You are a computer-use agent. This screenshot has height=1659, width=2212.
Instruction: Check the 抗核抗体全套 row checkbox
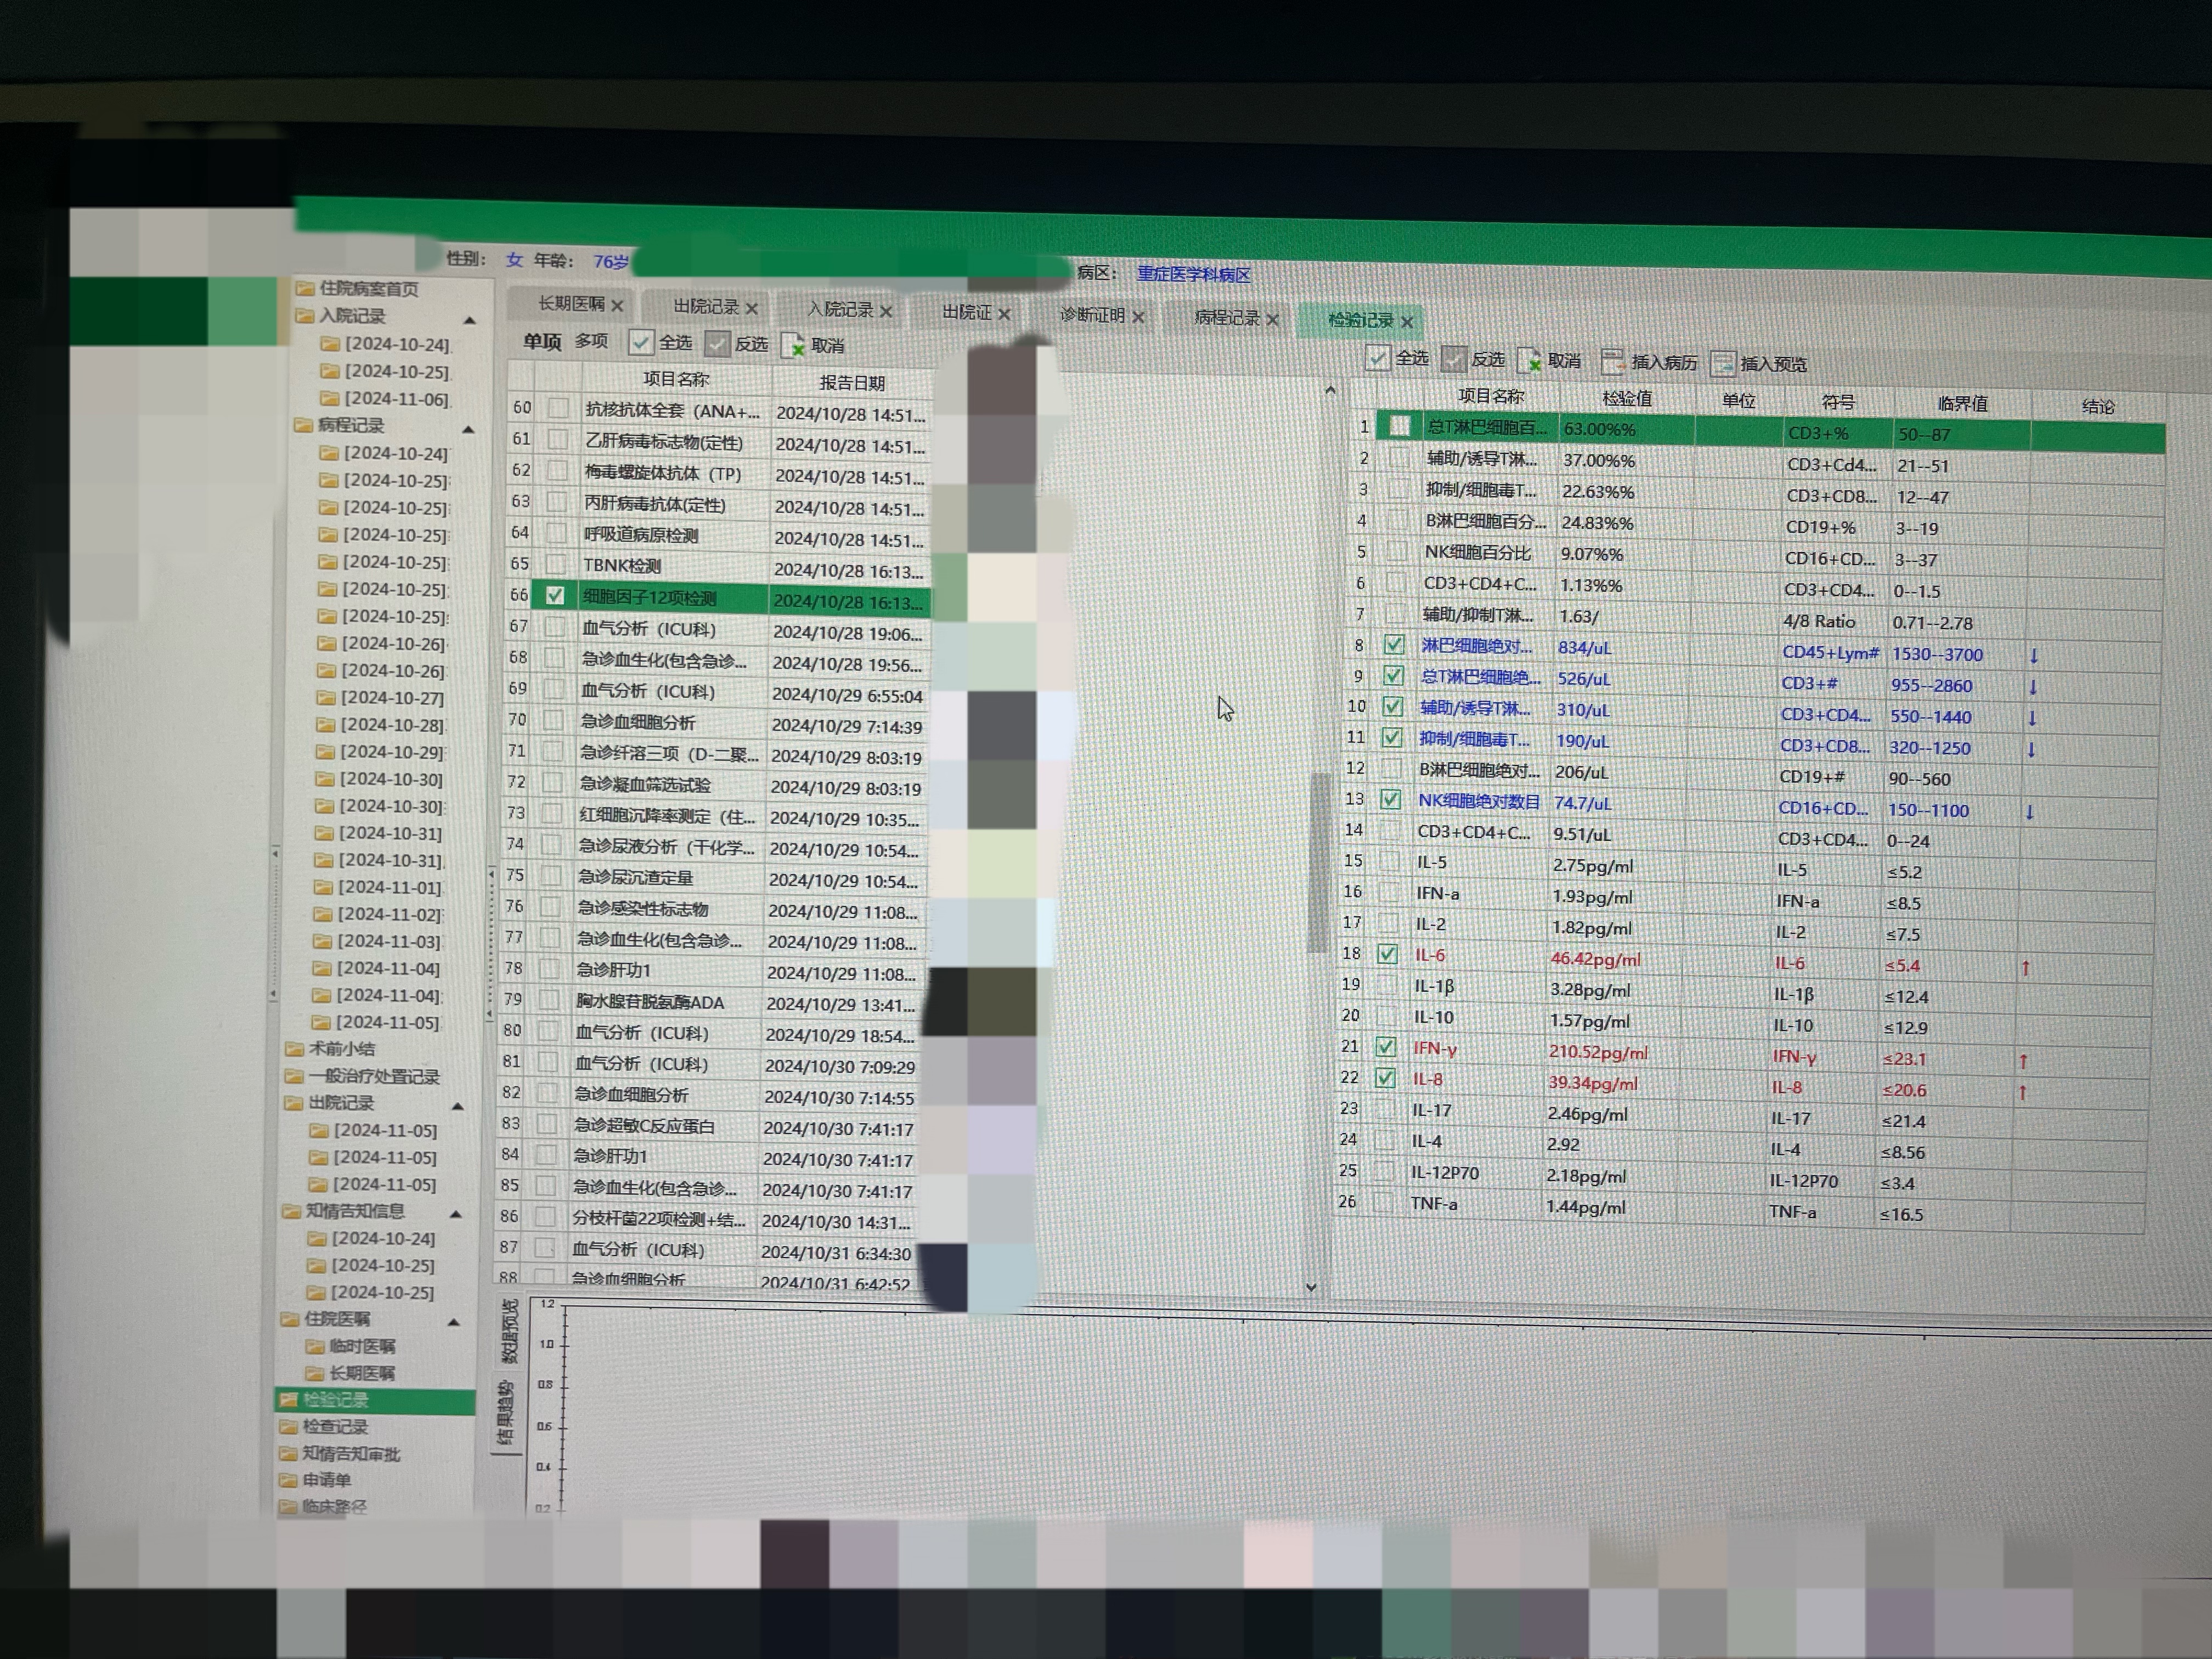click(x=558, y=408)
